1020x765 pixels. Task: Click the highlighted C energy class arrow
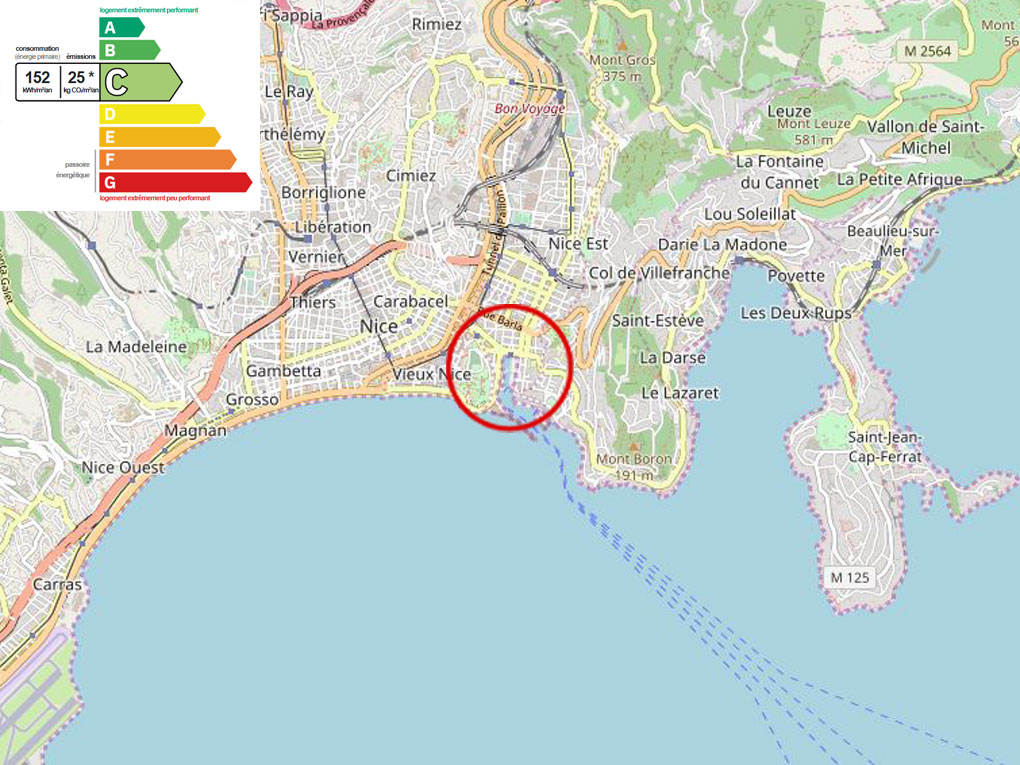[x=140, y=81]
